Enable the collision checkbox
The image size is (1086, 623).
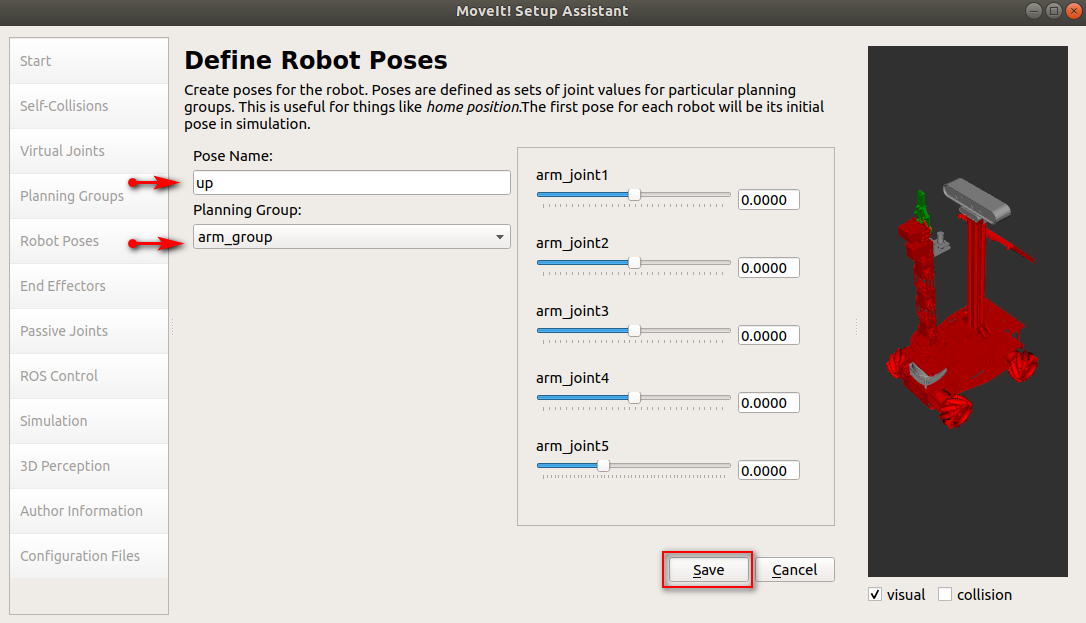click(945, 595)
